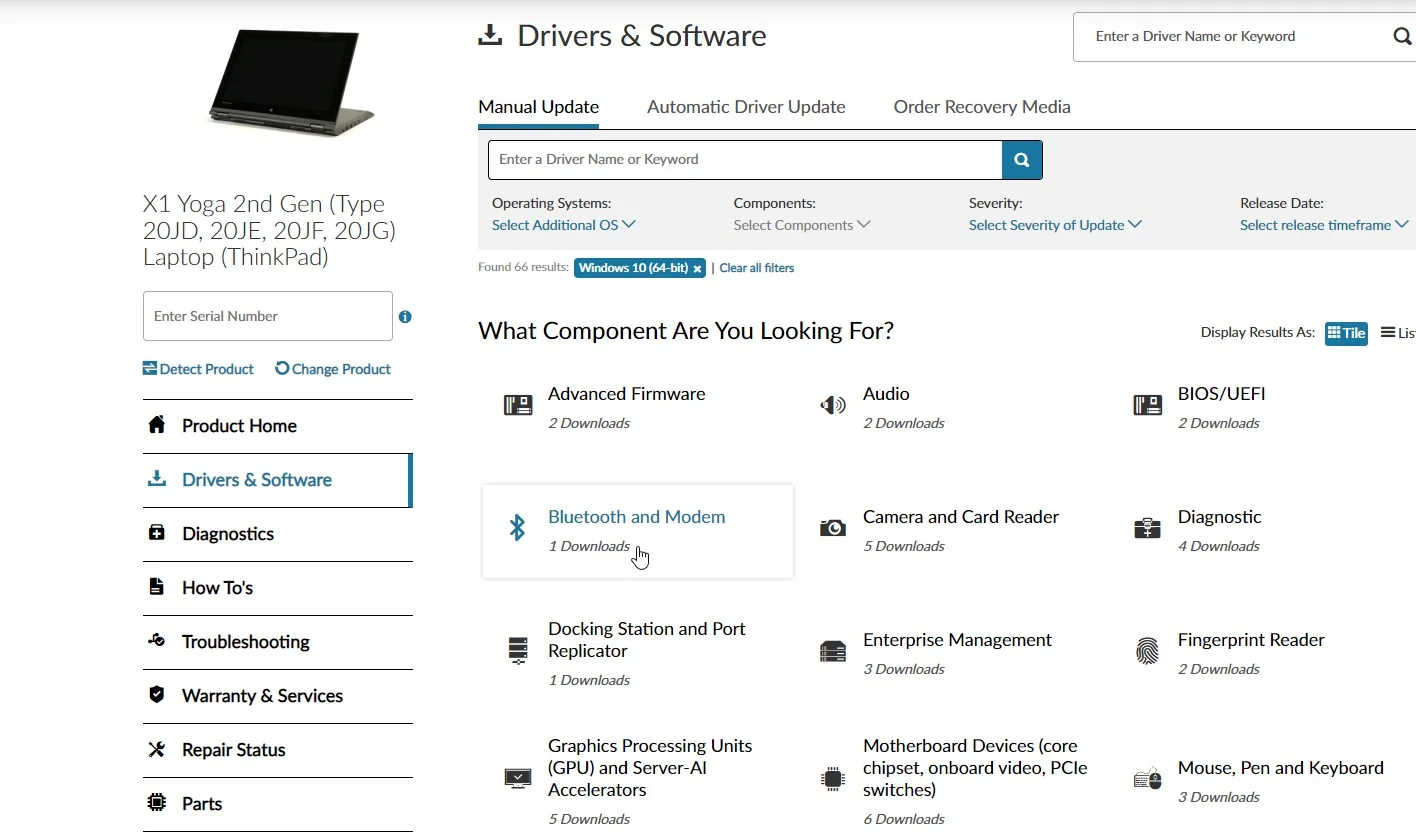
Task: Click the Warranty & Services shield icon
Action: point(156,694)
